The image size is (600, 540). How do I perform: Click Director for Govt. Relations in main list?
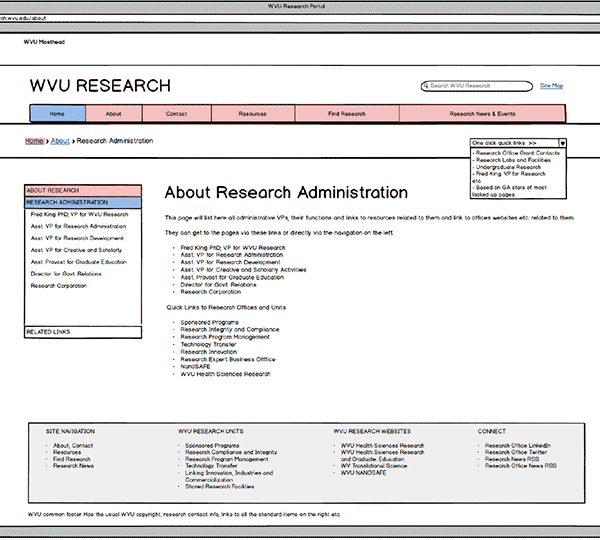click(218, 285)
